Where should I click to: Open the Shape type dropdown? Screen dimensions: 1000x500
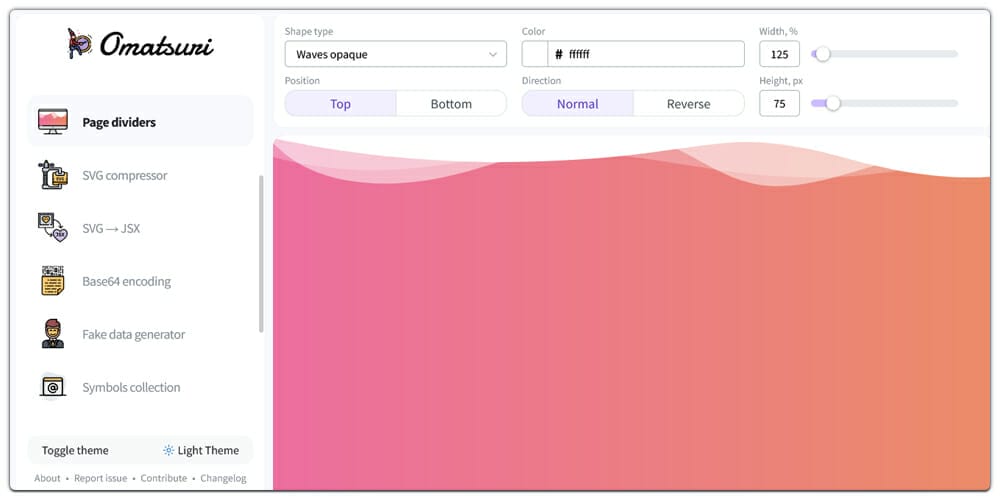395,54
